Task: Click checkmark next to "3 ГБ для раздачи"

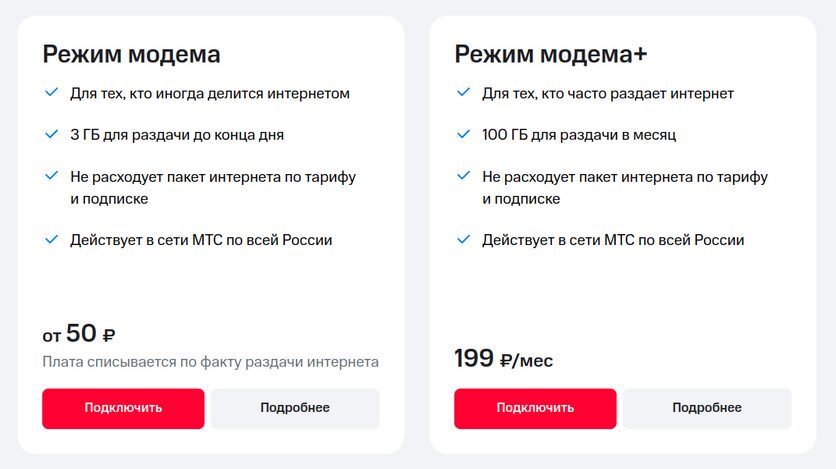Action: coord(51,134)
